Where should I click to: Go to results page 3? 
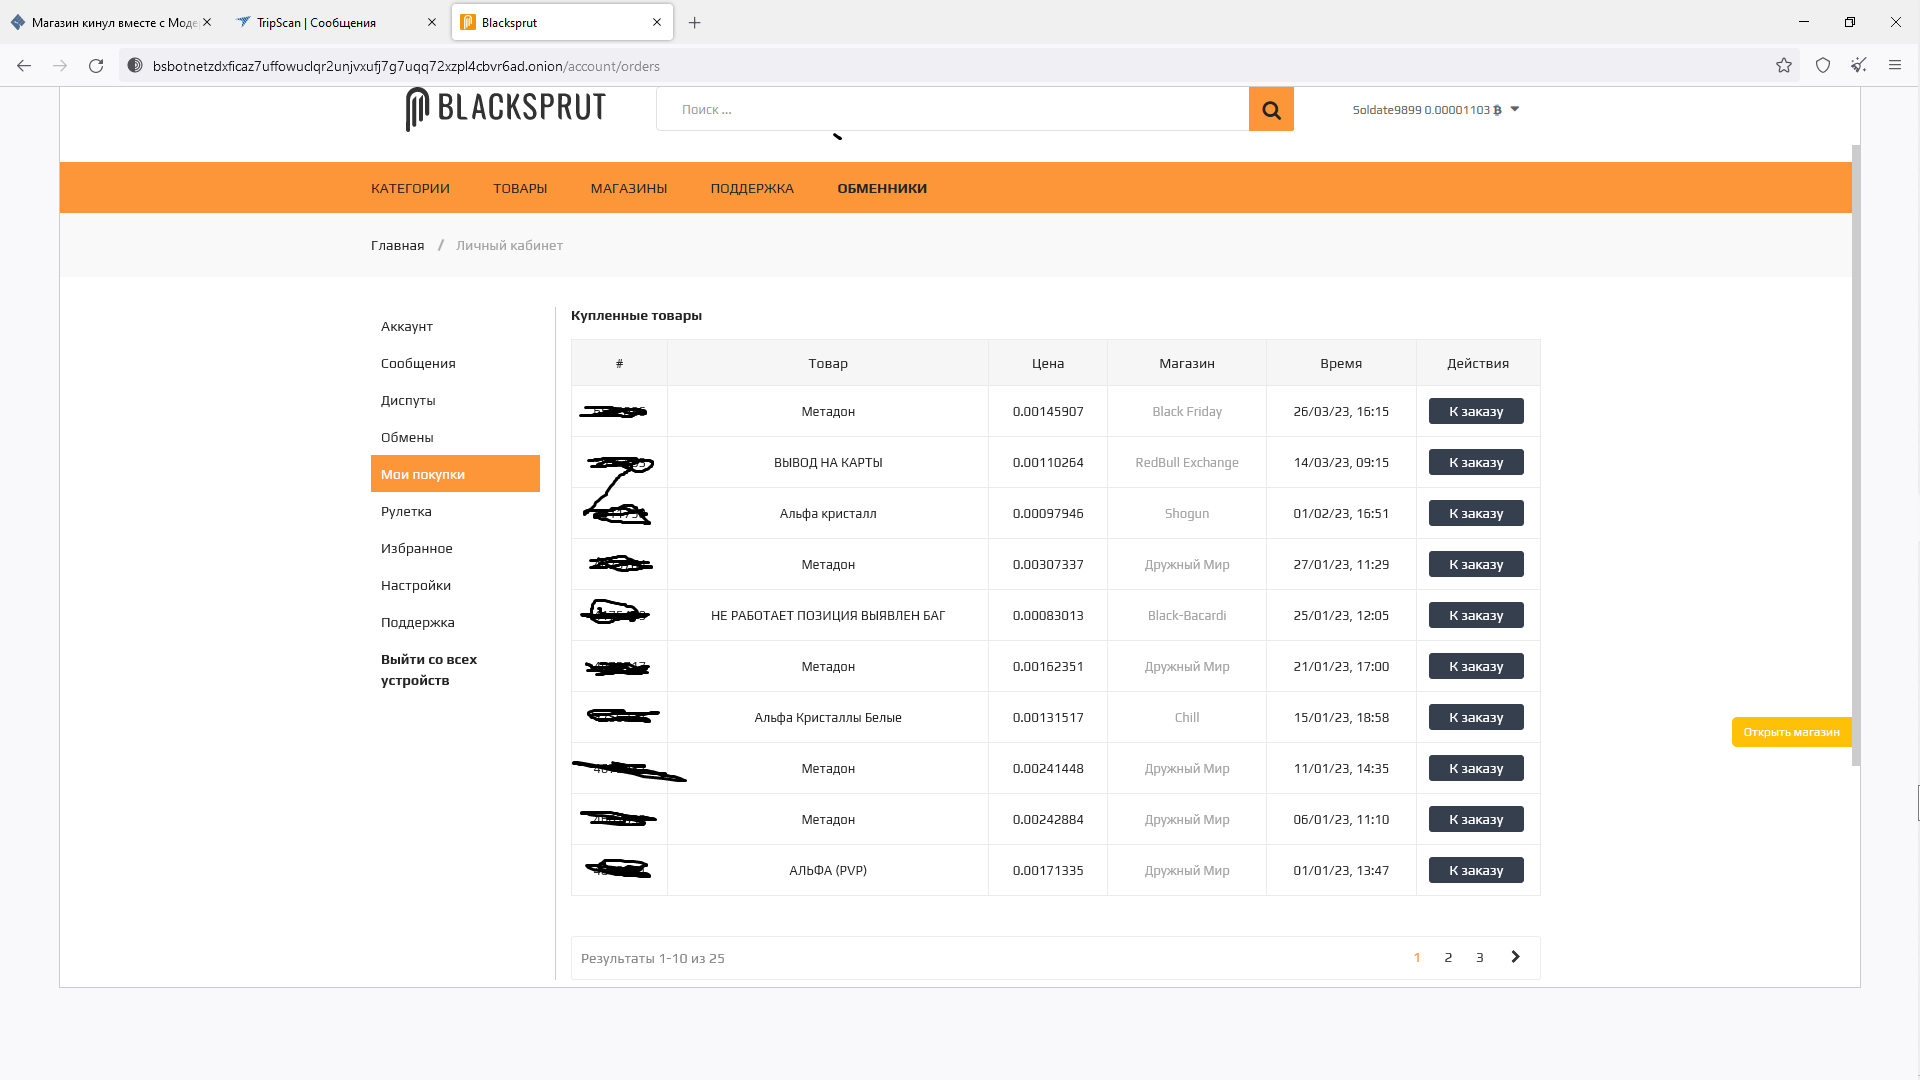(x=1480, y=958)
